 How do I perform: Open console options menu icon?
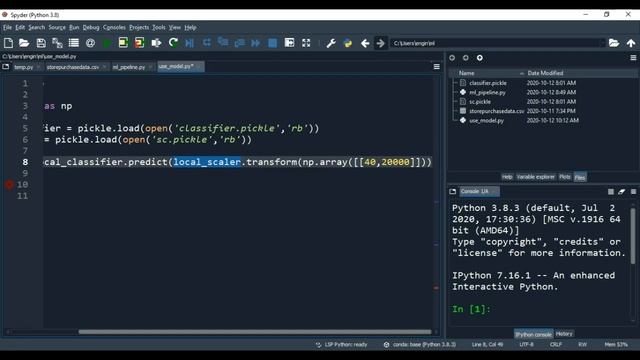coord(633,191)
